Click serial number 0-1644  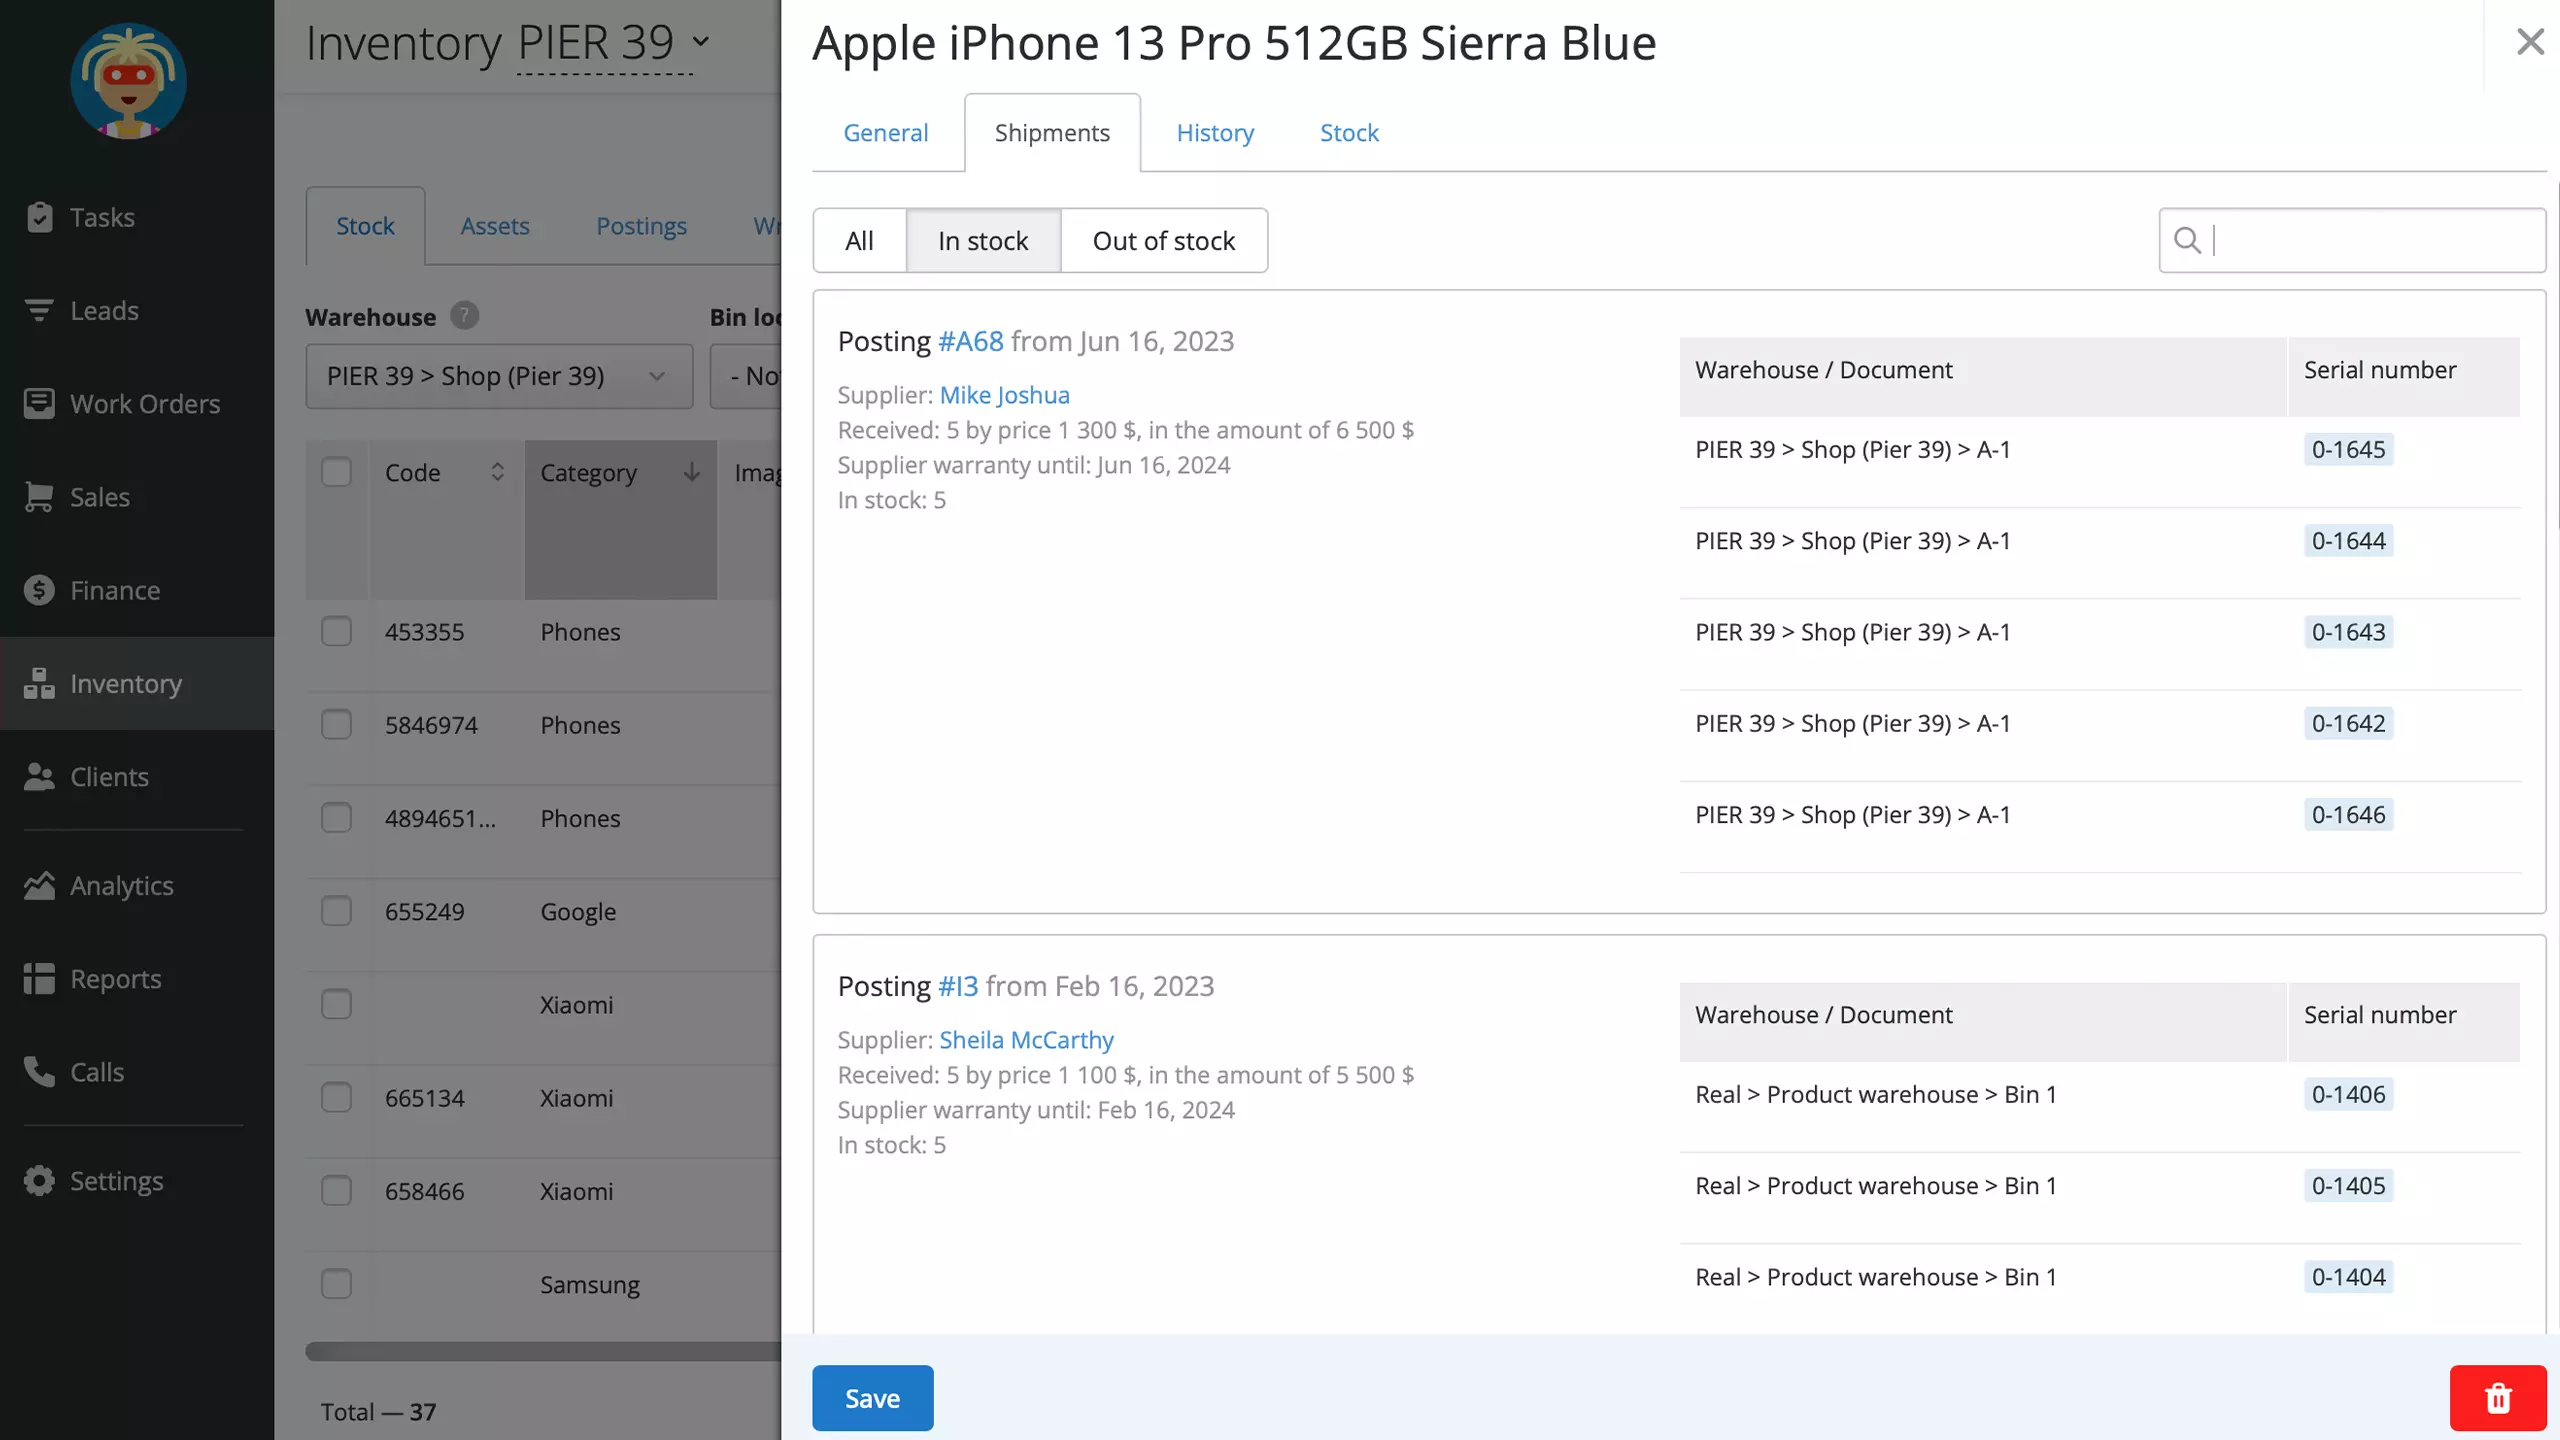pyautogui.click(x=2348, y=540)
